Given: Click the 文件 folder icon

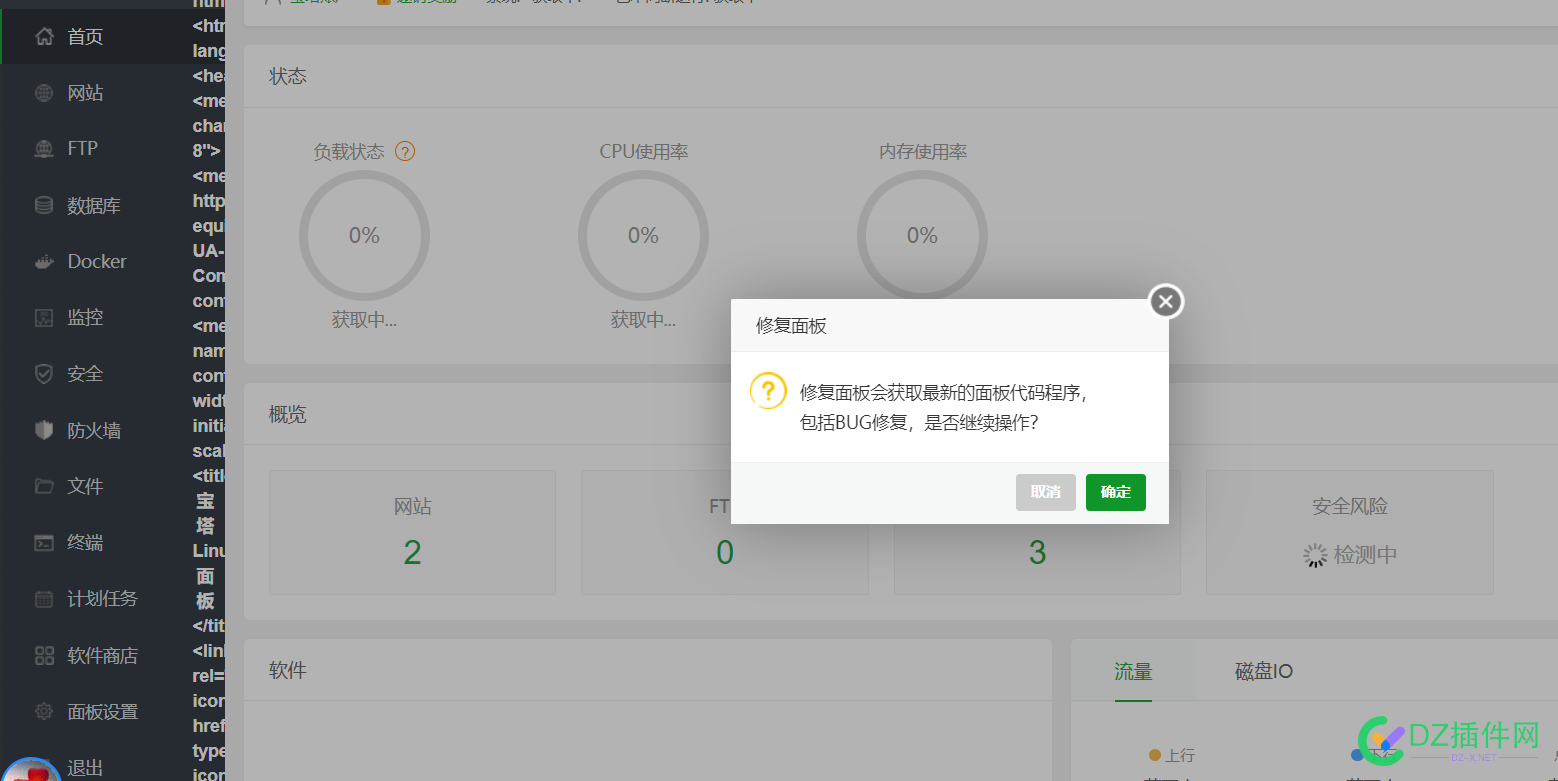Looking at the screenshot, I should pyautogui.click(x=44, y=486).
